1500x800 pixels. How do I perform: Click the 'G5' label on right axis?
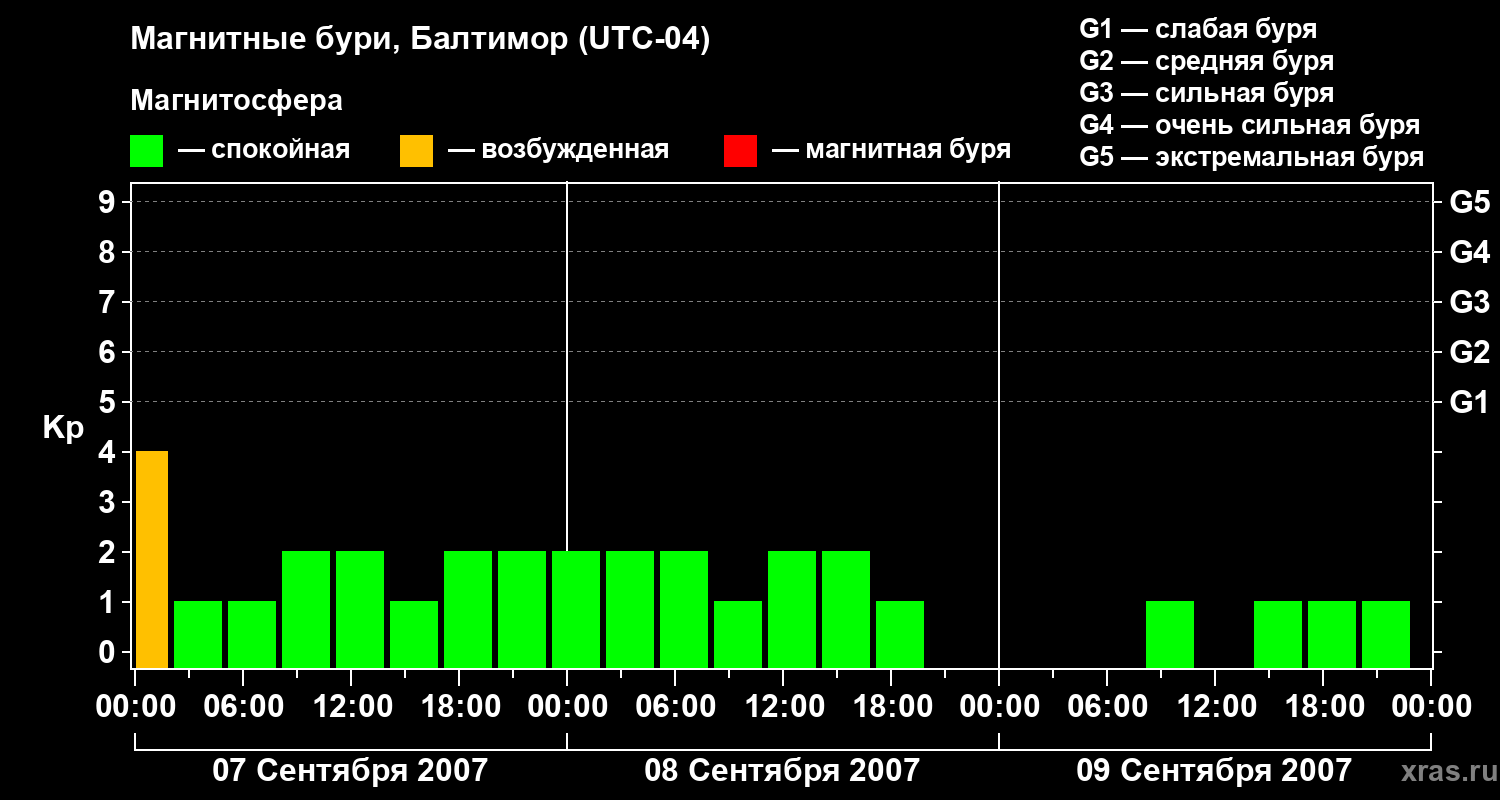[x=1469, y=202]
